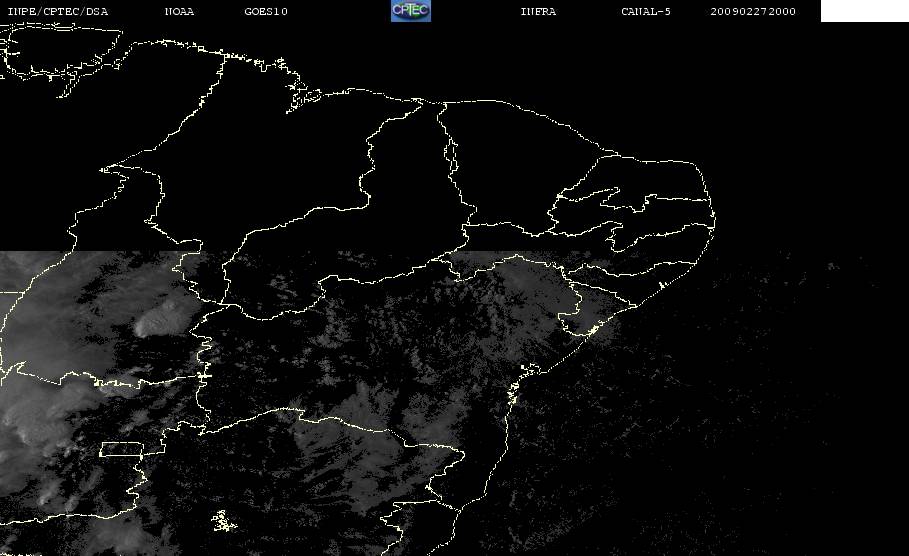Select the INPE/CPTEC/DSA header text

(57, 12)
